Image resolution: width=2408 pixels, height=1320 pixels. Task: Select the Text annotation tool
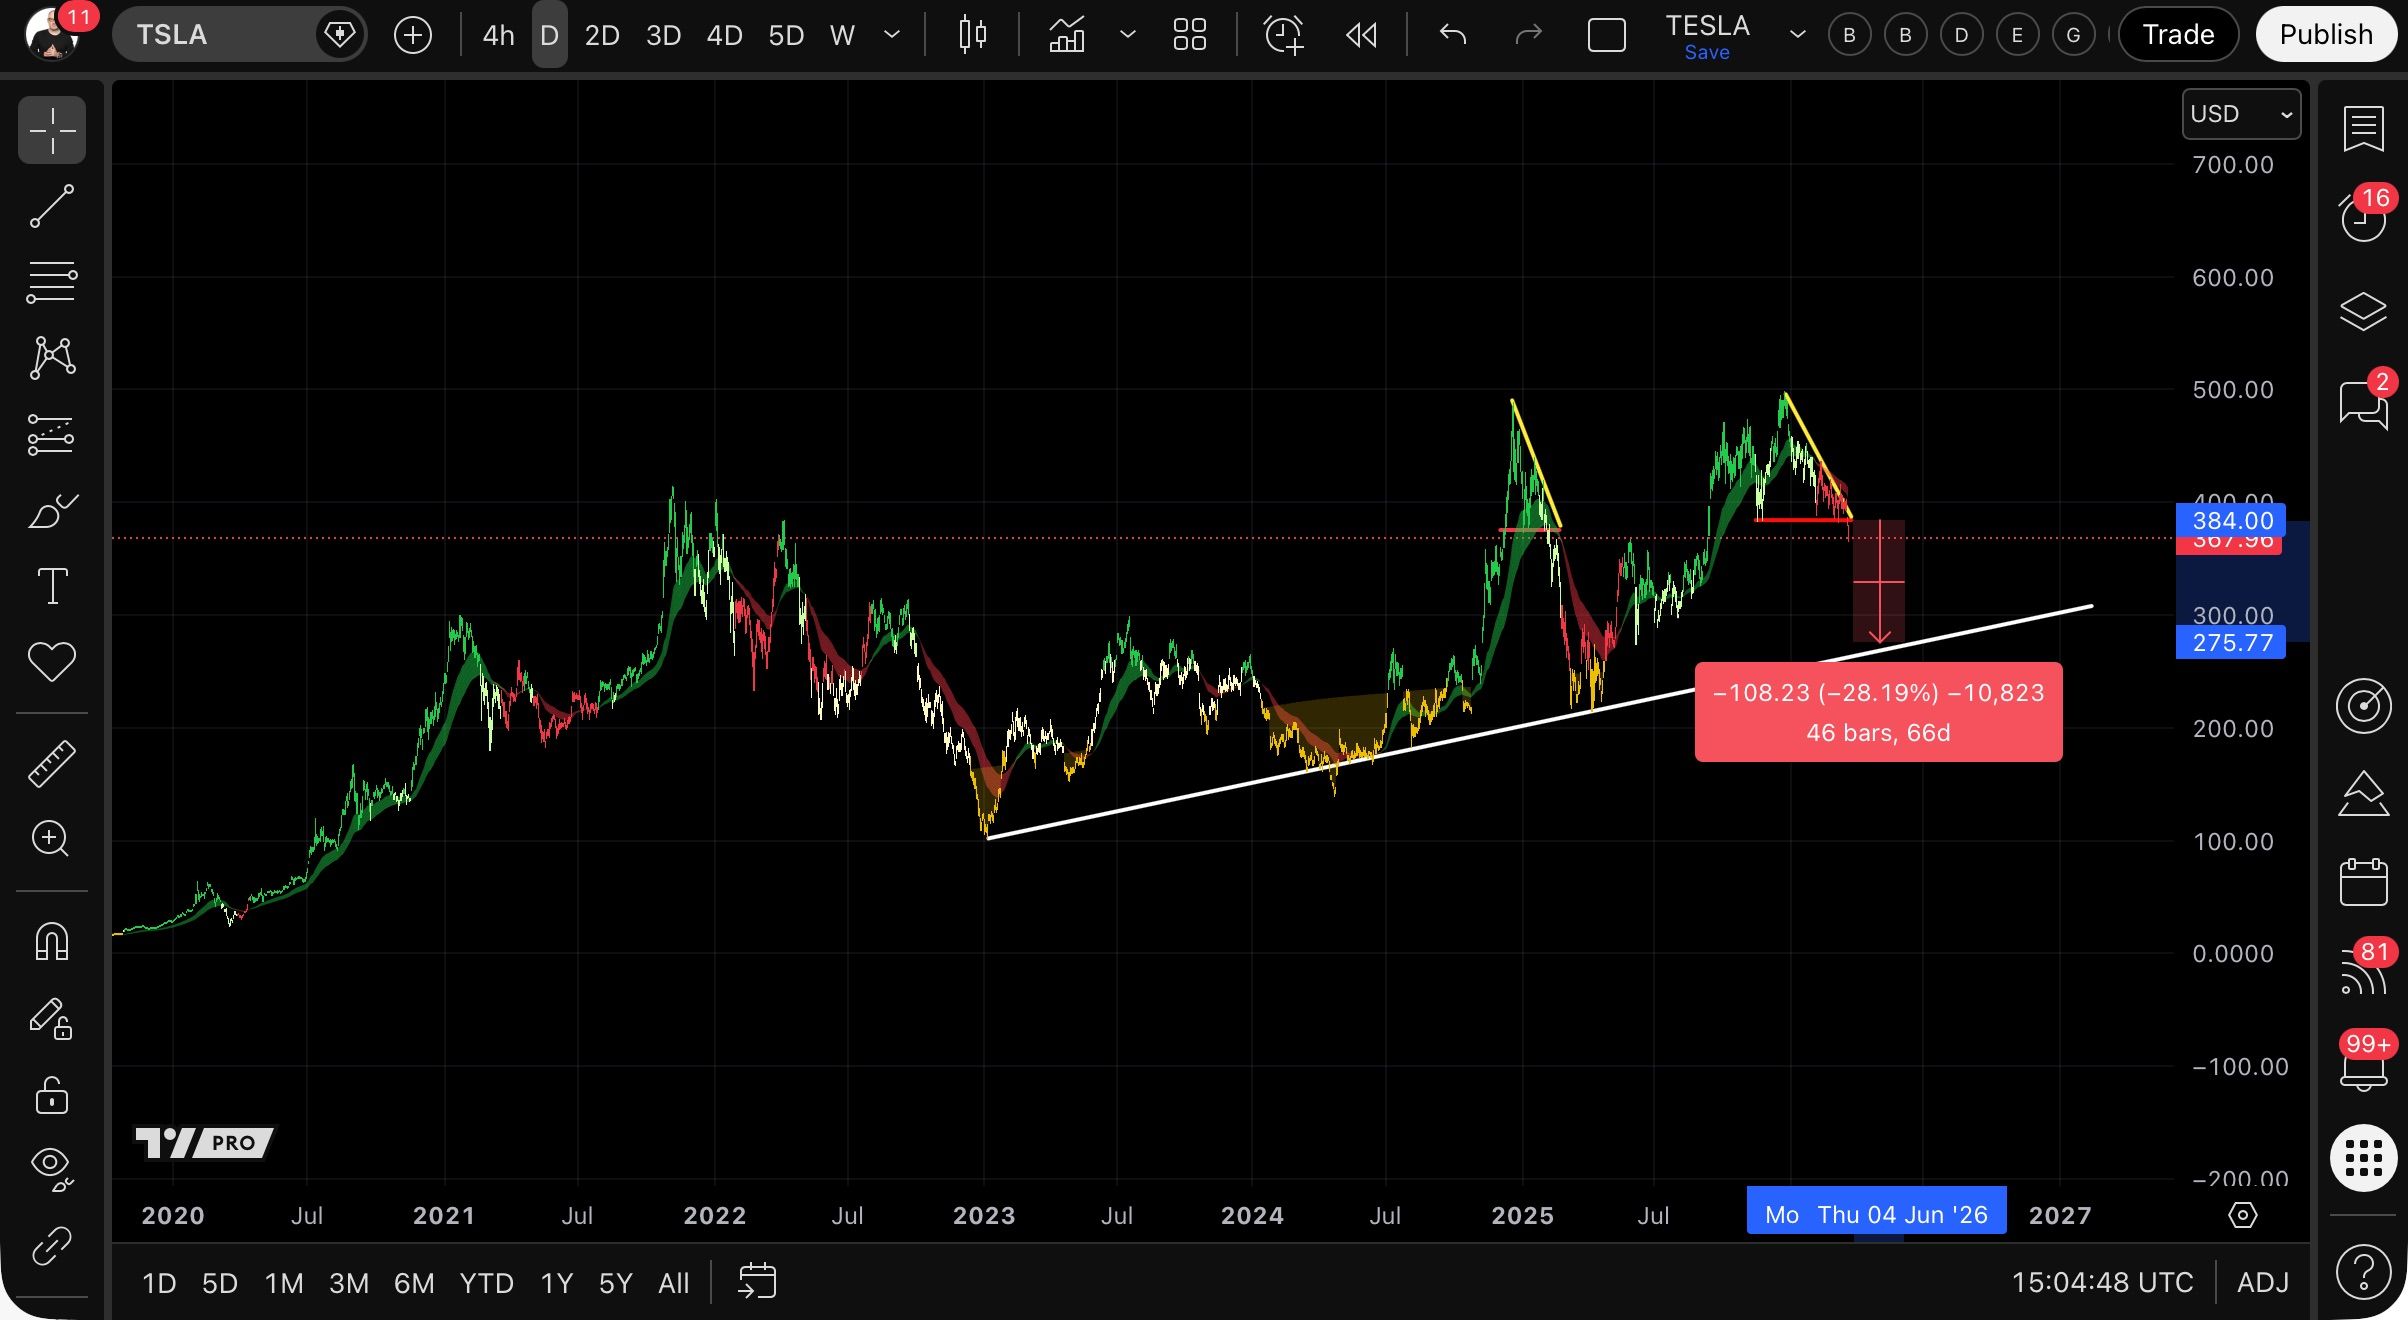tap(51, 586)
